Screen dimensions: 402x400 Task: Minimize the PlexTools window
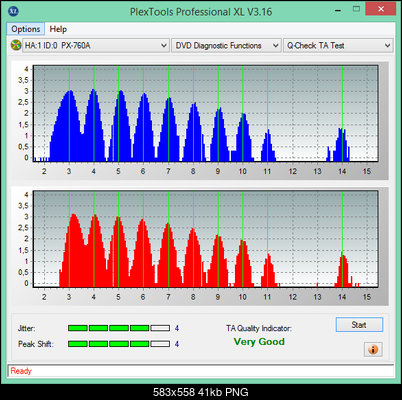coord(339,11)
